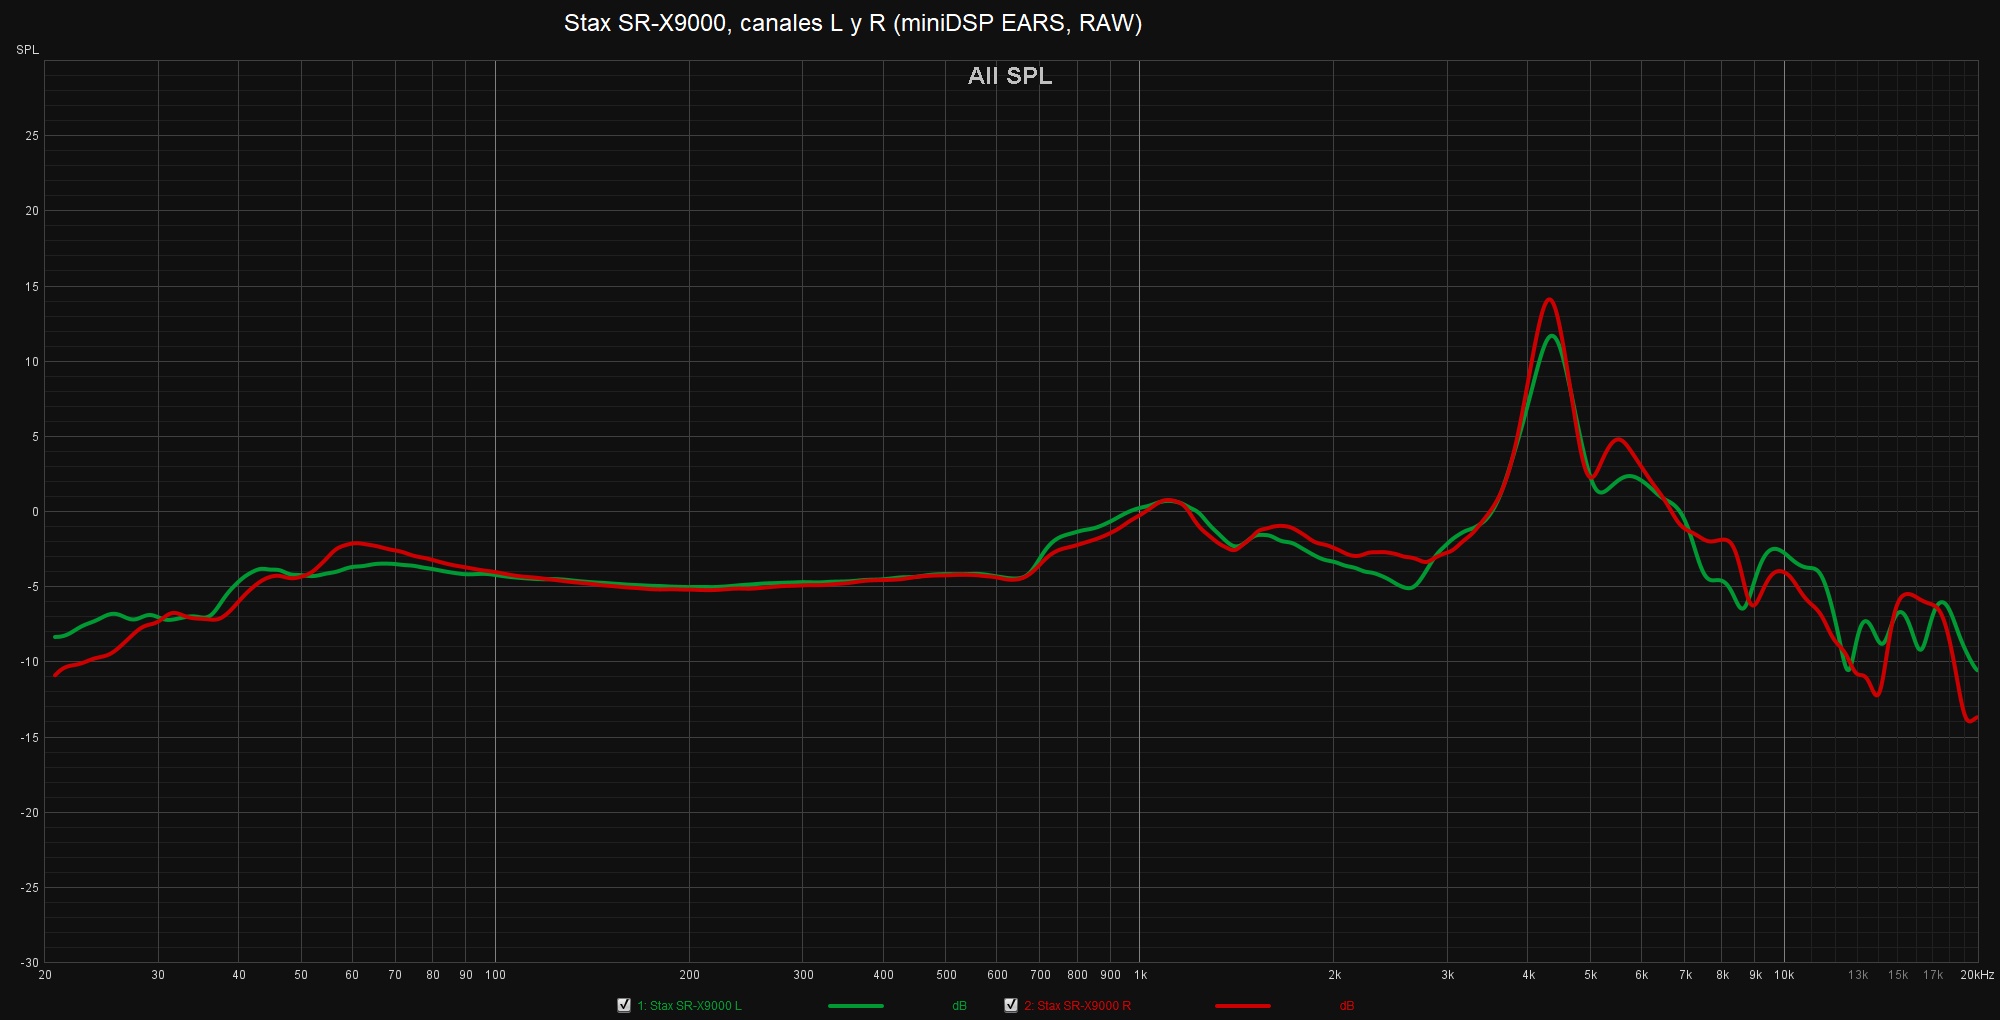This screenshot has height=1020, width=2000.
Task: Click the 0 dB label on vertical axis
Action: (x=35, y=512)
